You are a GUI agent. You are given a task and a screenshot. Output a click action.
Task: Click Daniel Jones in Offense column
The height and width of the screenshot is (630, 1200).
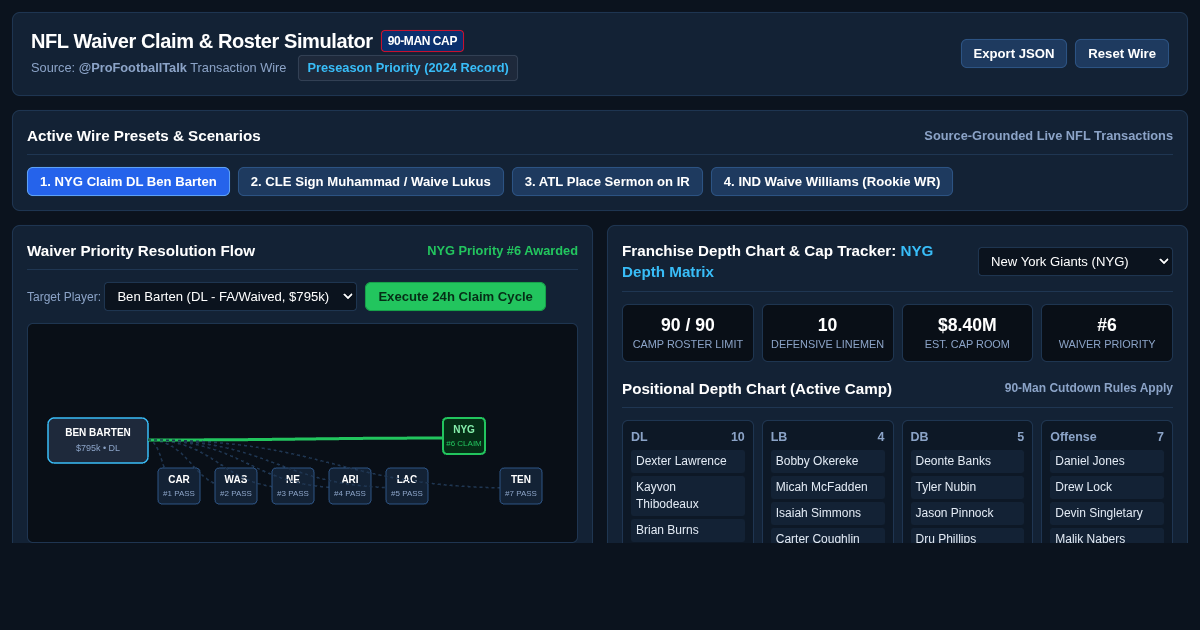coord(1107,461)
